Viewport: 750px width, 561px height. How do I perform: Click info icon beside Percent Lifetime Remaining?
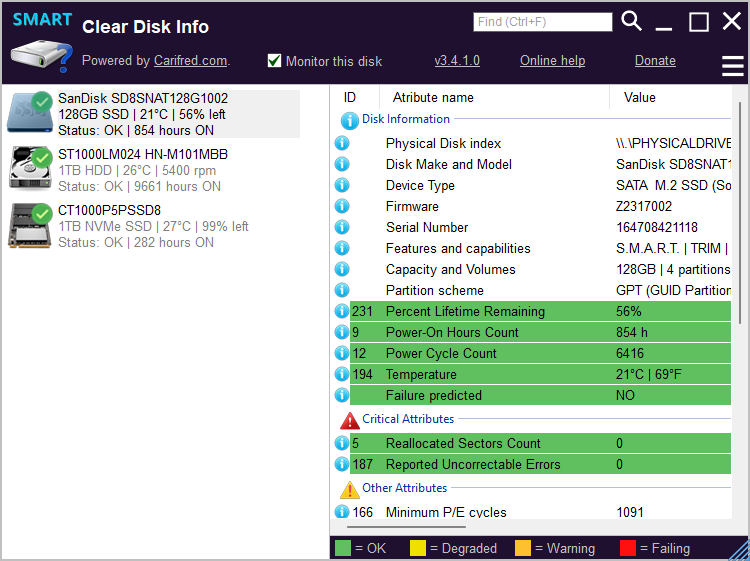click(342, 311)
